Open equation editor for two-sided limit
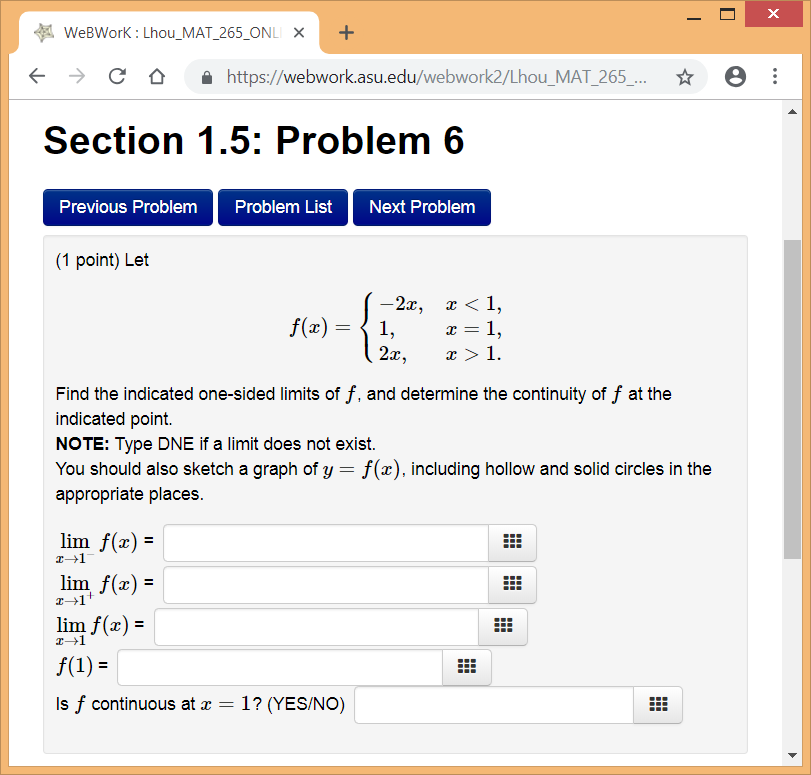Viewport: 811px width, 775px height. [x=503, y=627]
